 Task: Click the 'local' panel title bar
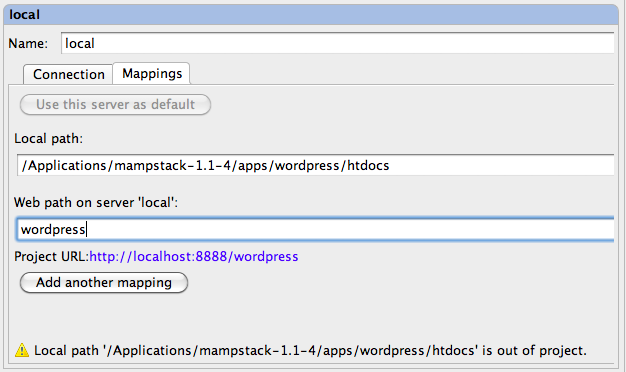click(x=311, y=15)
